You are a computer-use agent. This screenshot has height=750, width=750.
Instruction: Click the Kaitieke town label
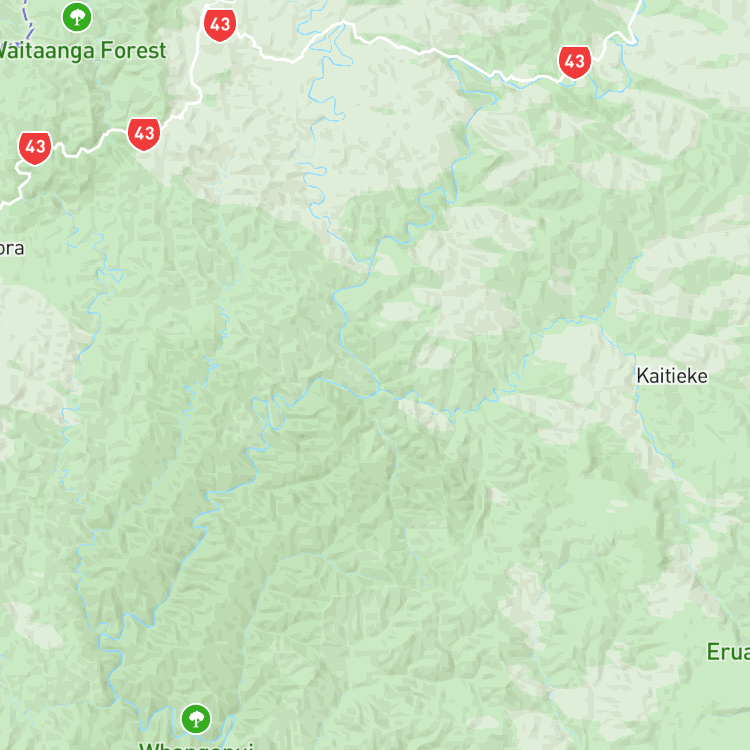click(672, 376)
